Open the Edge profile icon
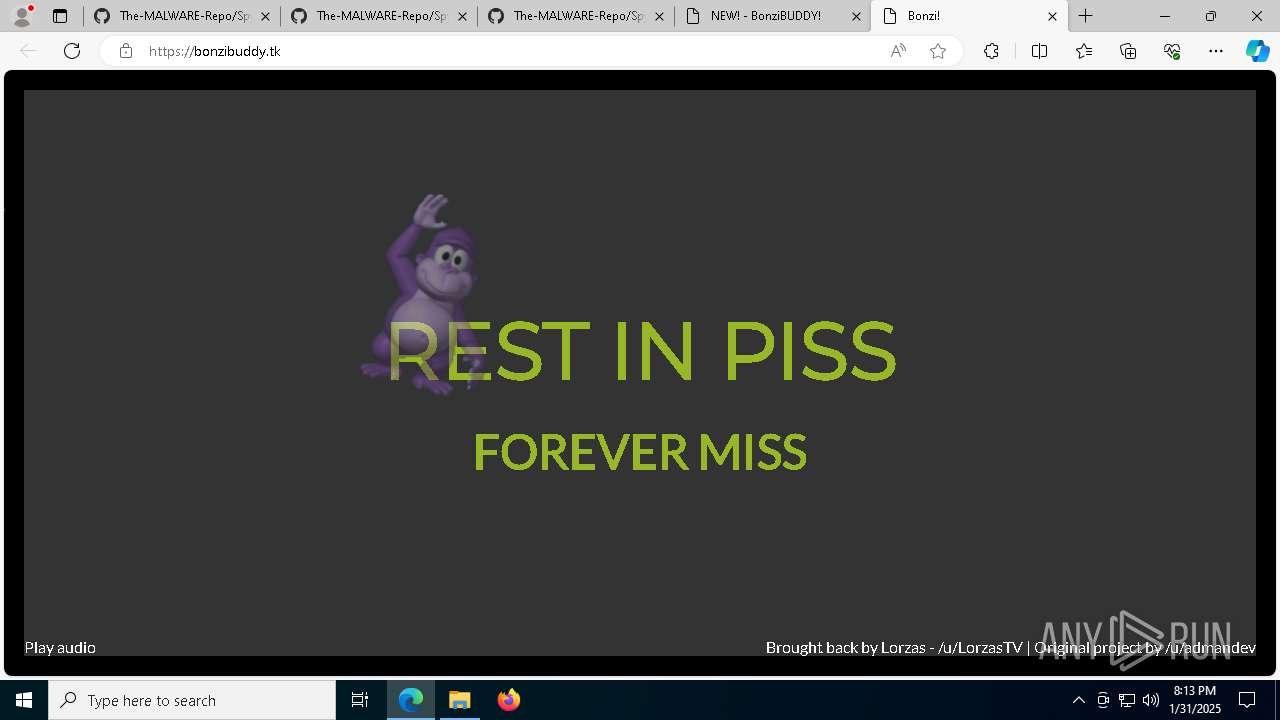 (22, 16)
